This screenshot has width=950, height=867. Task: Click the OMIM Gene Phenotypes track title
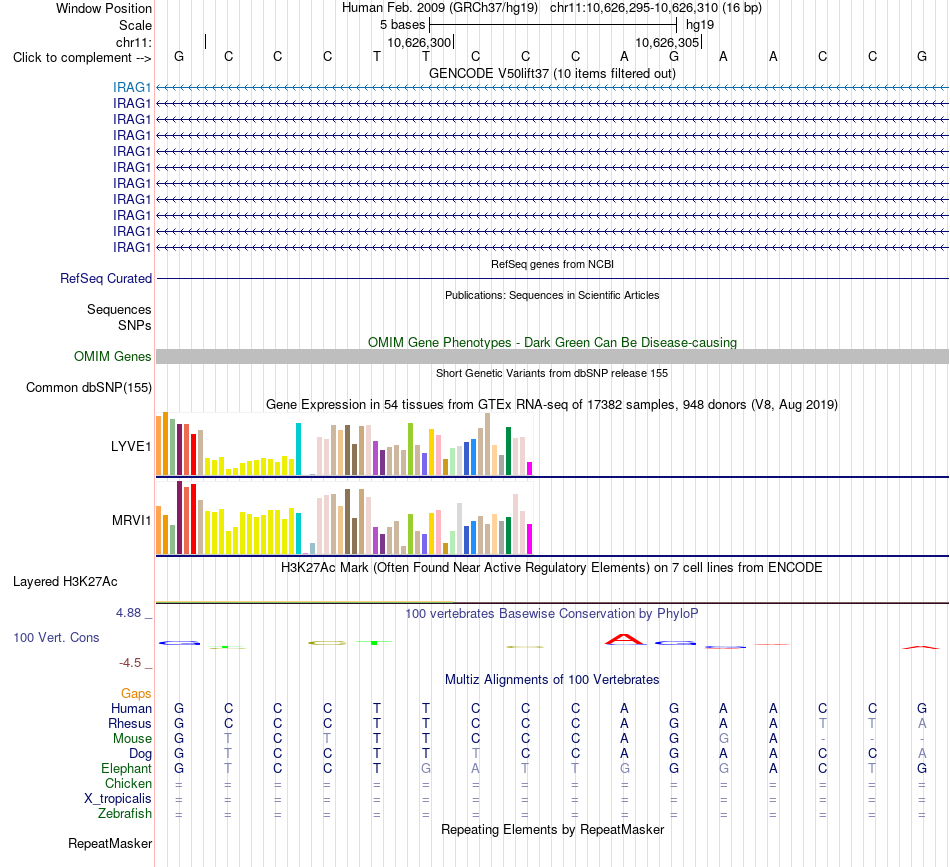tap(552, 342)
